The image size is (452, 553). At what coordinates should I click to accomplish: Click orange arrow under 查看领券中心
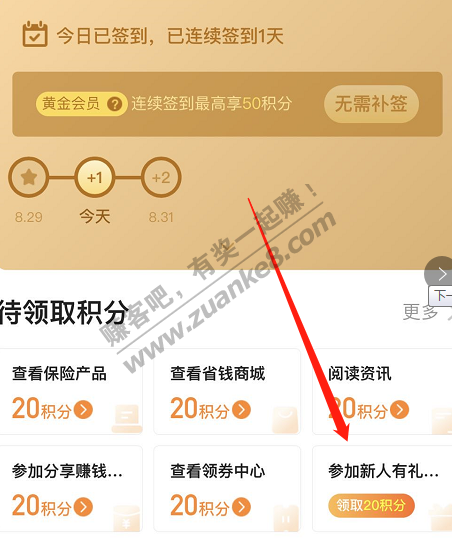click(x=242, y=506)
